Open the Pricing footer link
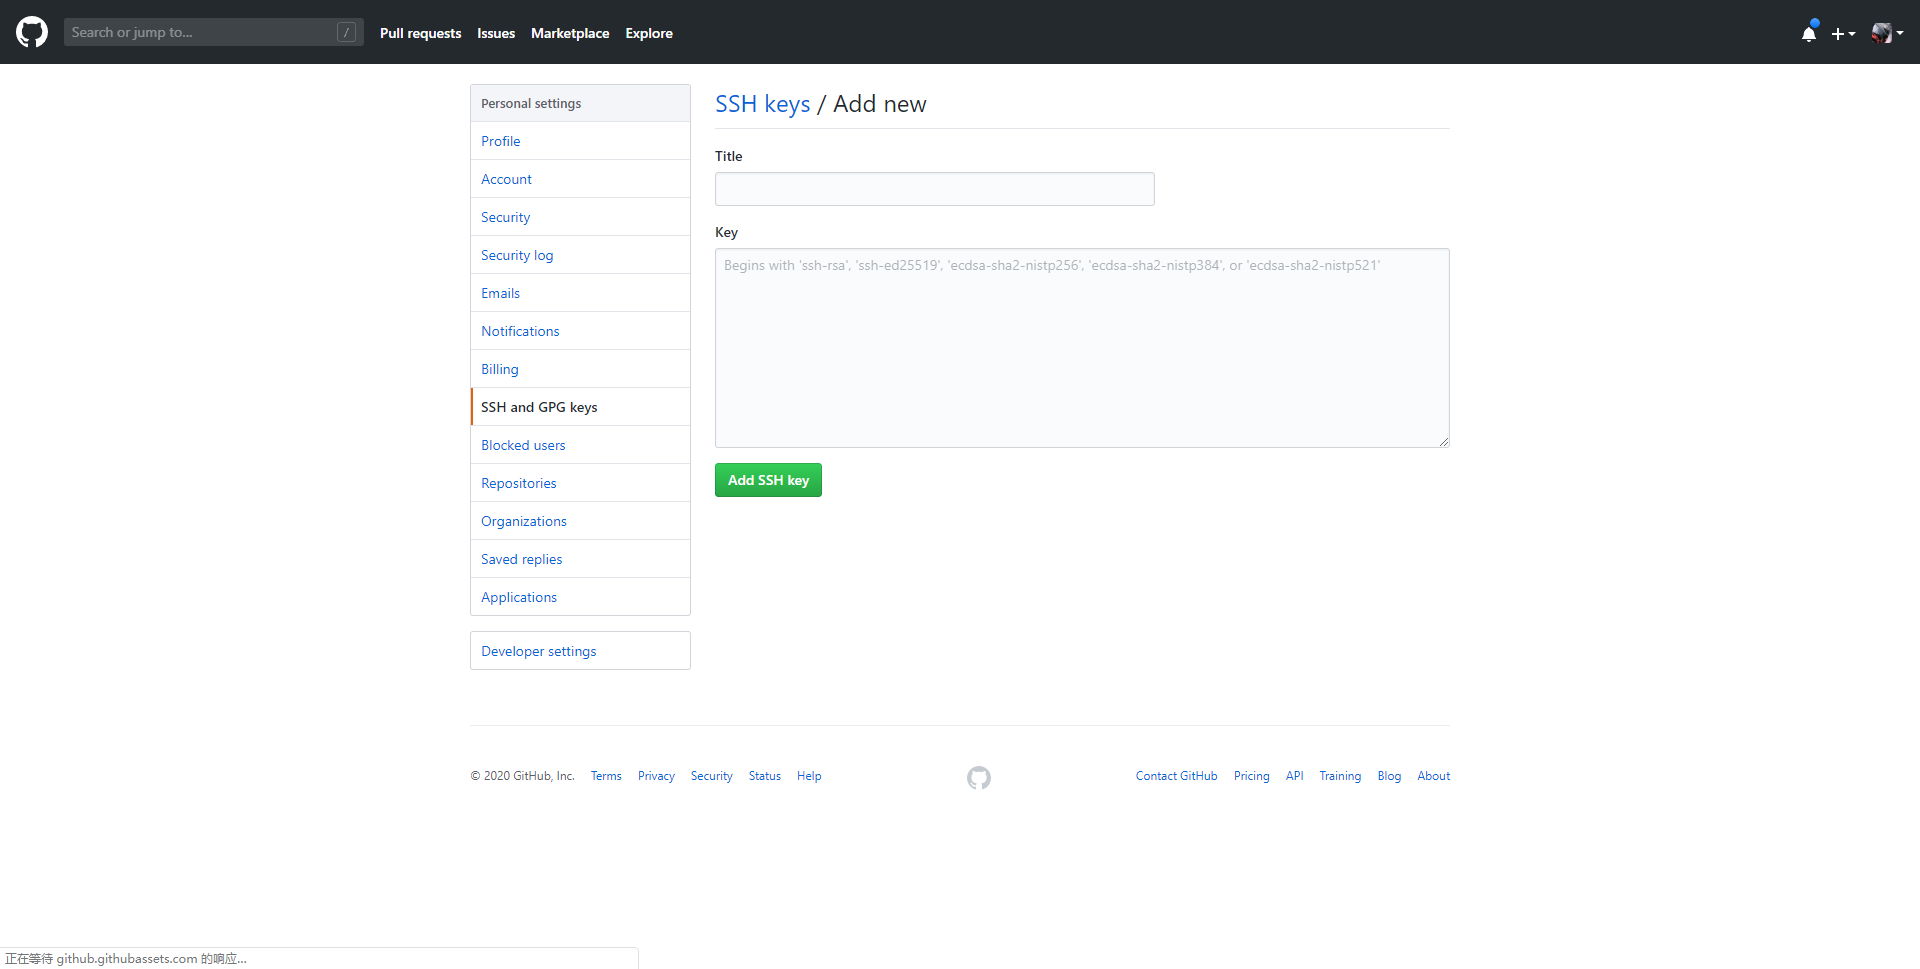Screen dimensions: 1920x969 1251,776
